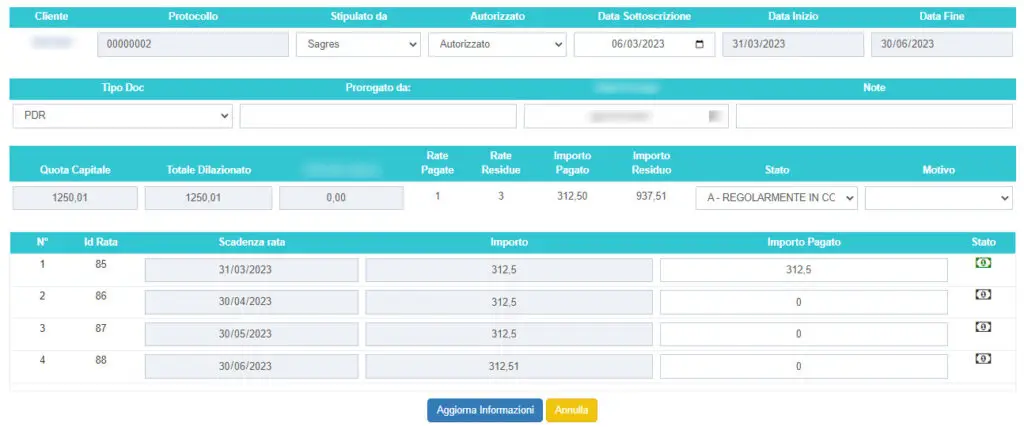The height and width of the screenshot is (427, 1024).
Task: Click payment status icon for rata 88
Action: 983,358
